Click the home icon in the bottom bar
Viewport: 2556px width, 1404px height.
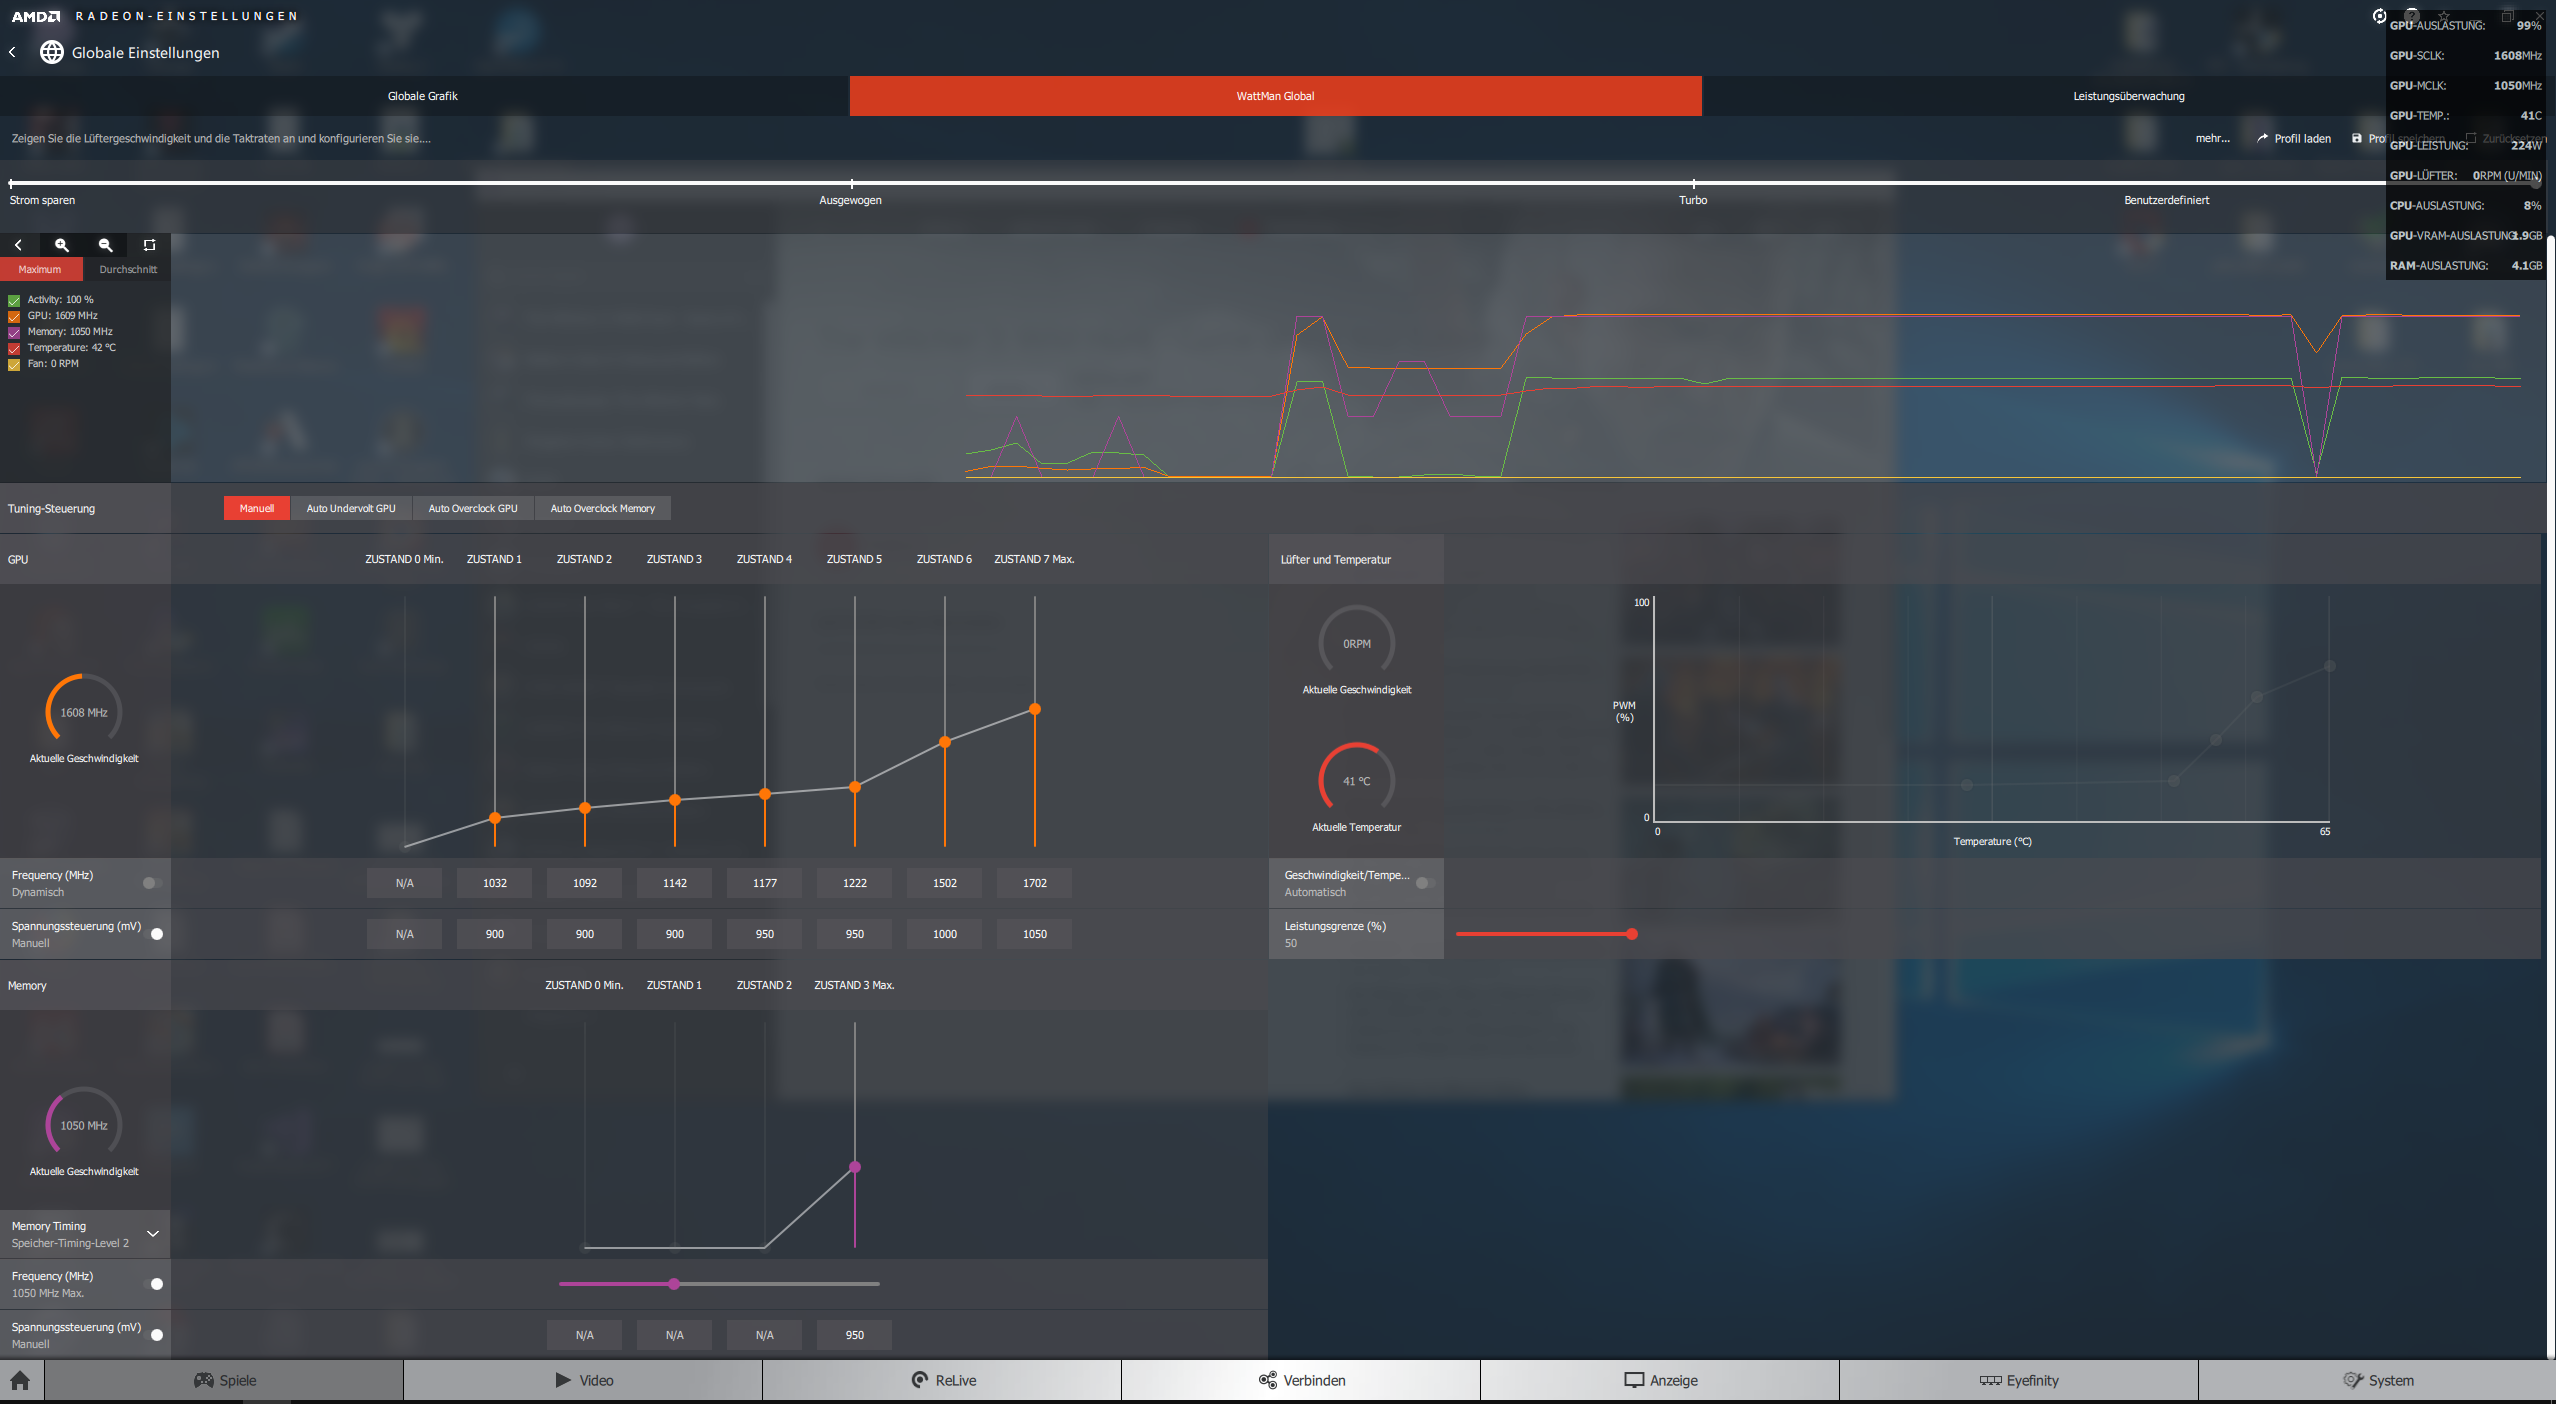20,1380
